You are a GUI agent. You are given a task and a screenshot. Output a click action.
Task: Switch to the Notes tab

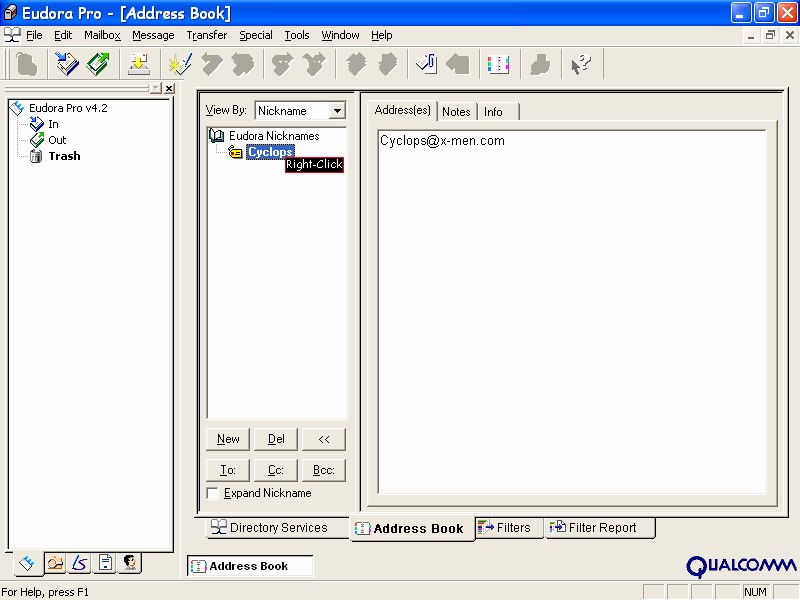pos(456,112)
